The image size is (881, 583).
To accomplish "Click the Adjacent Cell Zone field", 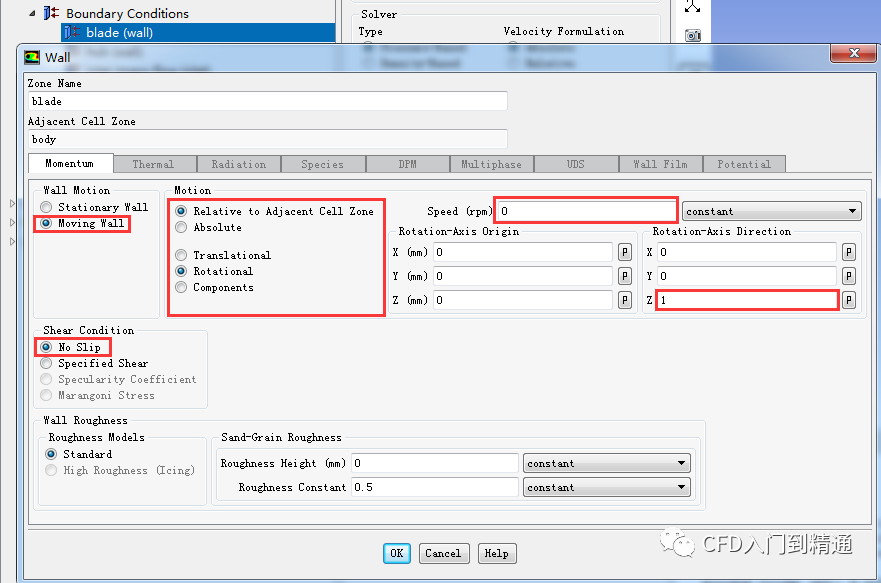I will tap(267, 139).
